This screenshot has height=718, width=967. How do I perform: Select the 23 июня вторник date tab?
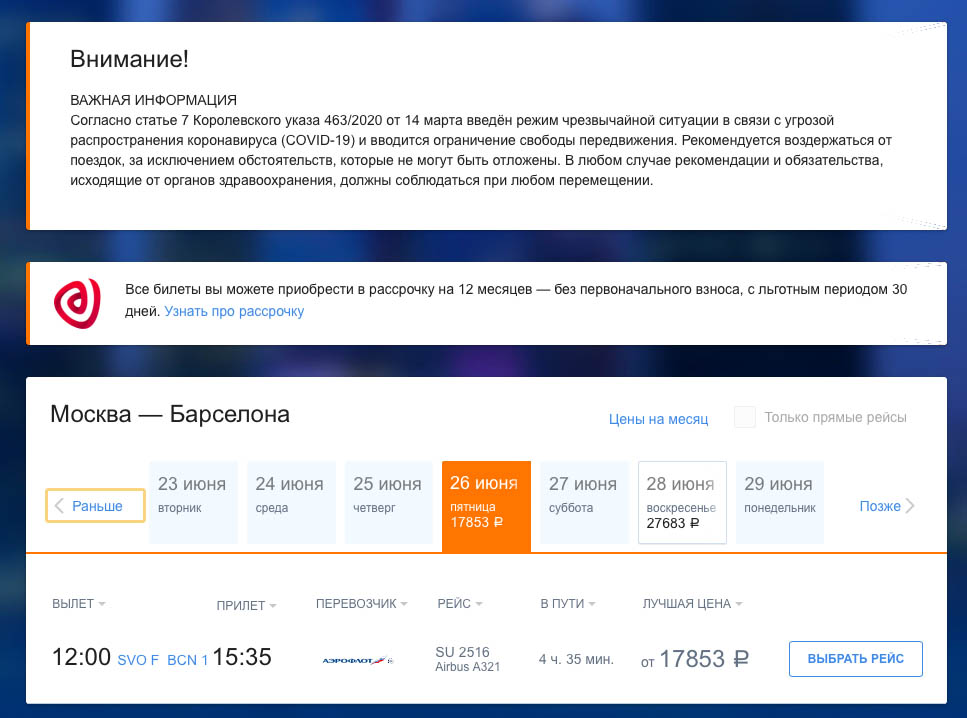(194, 502)
